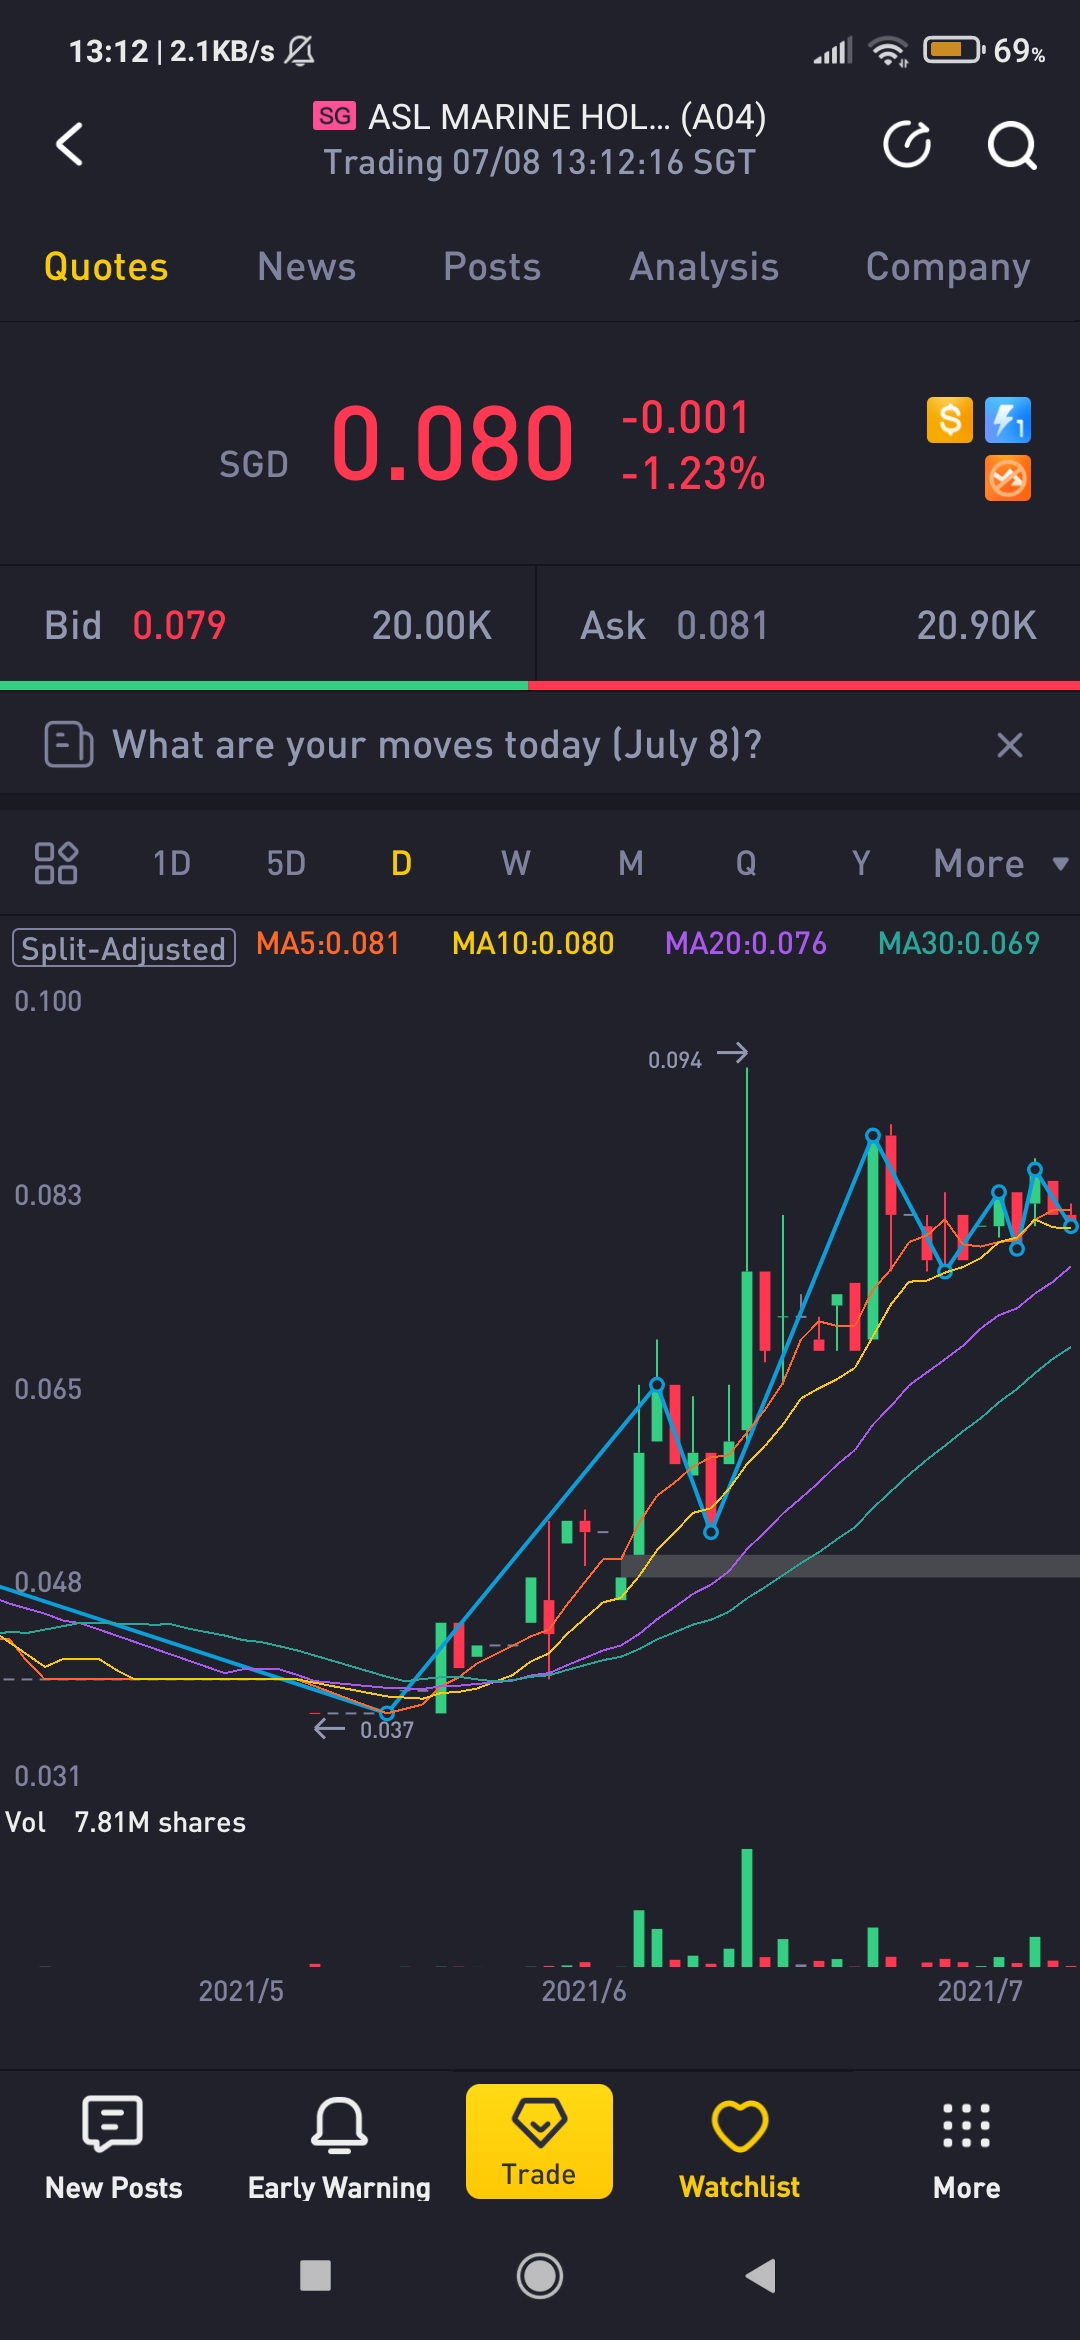Tap the yellow Trade button

(539, 2141)
